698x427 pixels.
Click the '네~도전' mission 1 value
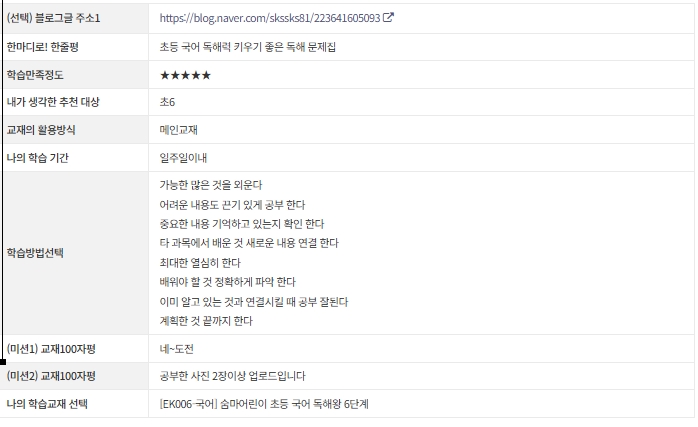click(176, 349)
